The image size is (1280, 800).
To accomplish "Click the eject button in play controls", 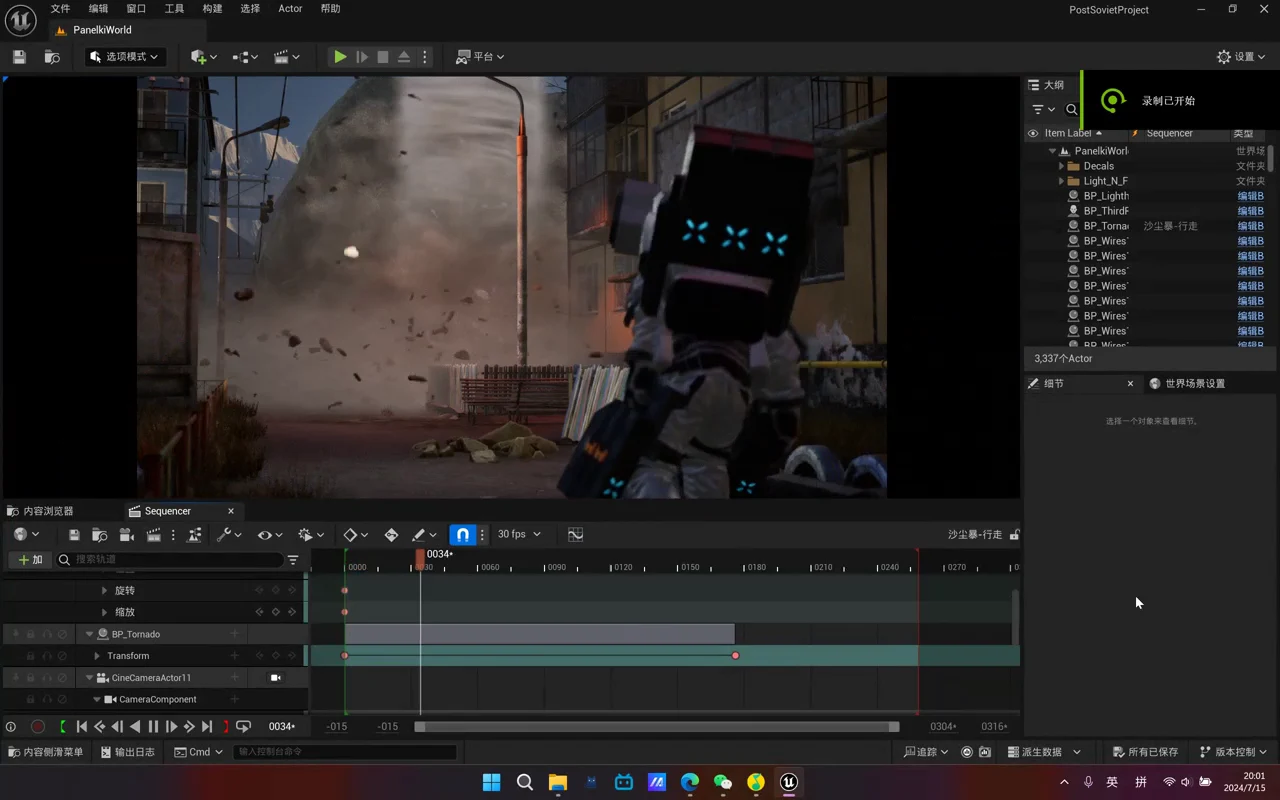I will [404, 57].
